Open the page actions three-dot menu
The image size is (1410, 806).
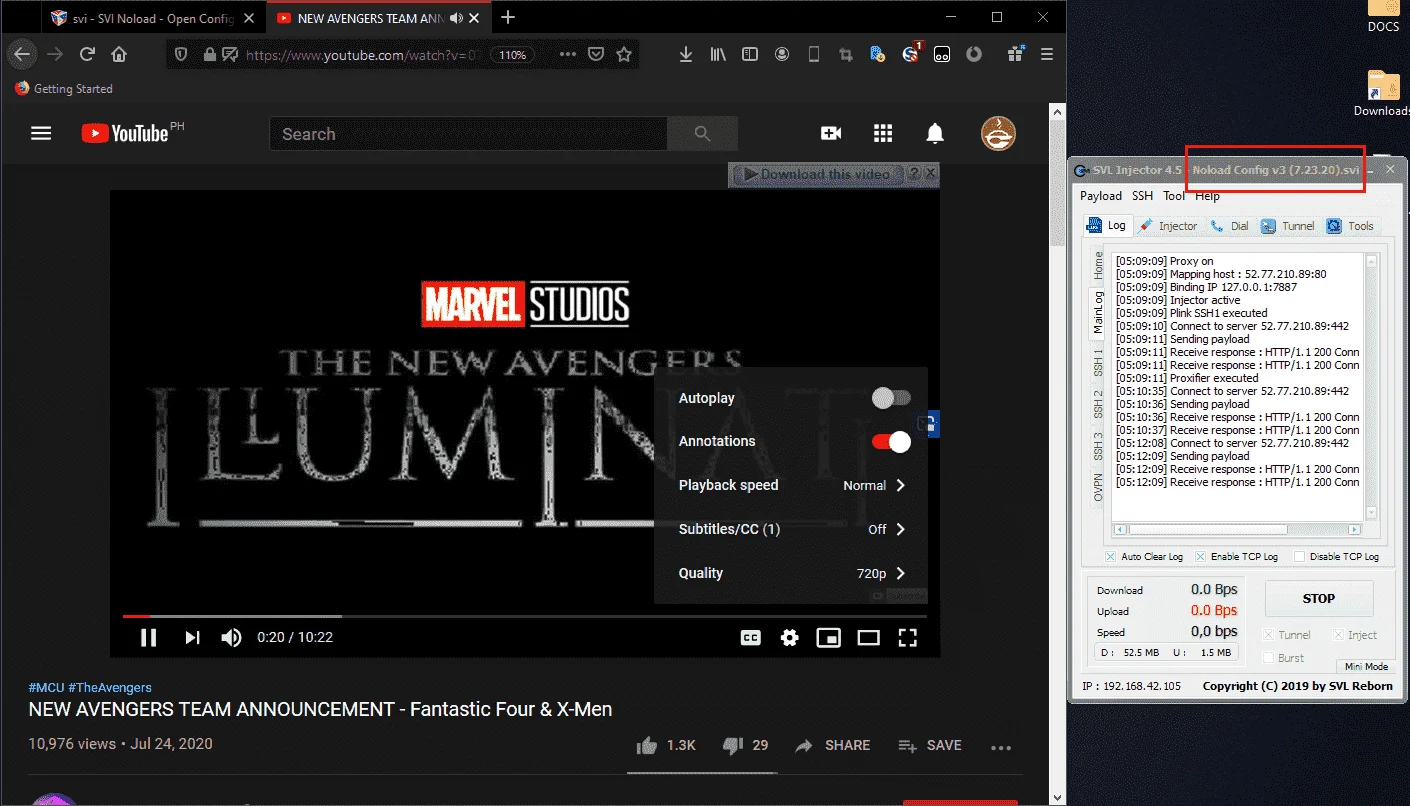[567, 55]
